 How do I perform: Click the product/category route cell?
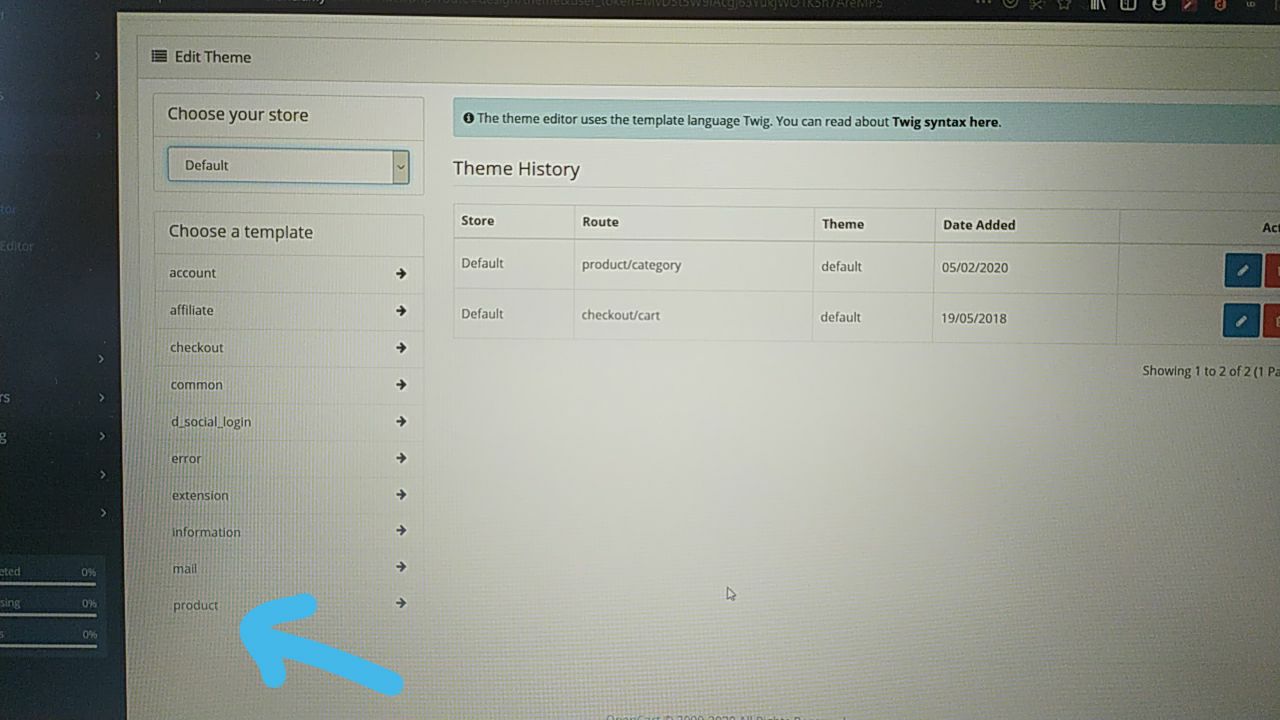pos(694,265)
